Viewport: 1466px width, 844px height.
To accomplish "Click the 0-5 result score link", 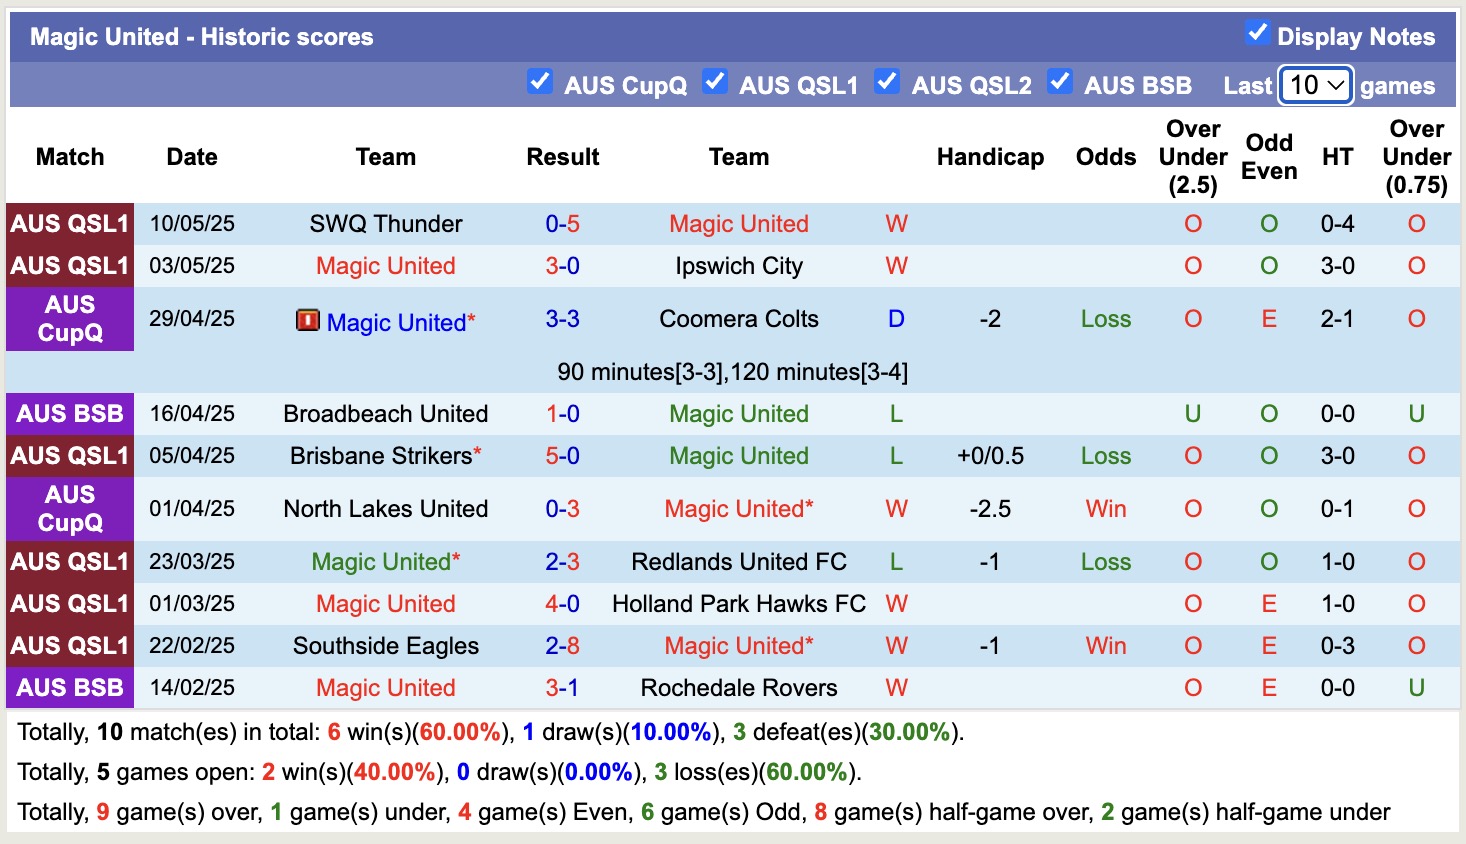I will coord(562,224).
